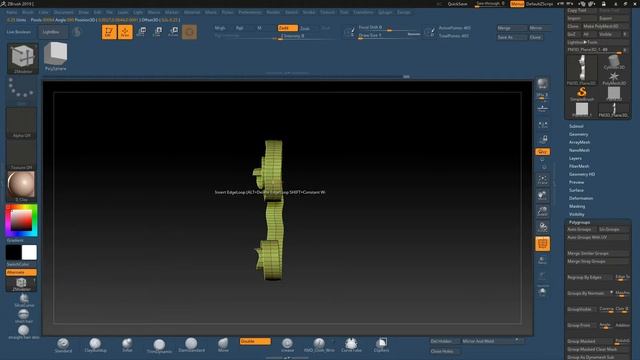The height and width of the screenshot is (360, 640).
Task: Select the ClayBuildup brush
Action: pyautogui.click(x=96, y=345)
